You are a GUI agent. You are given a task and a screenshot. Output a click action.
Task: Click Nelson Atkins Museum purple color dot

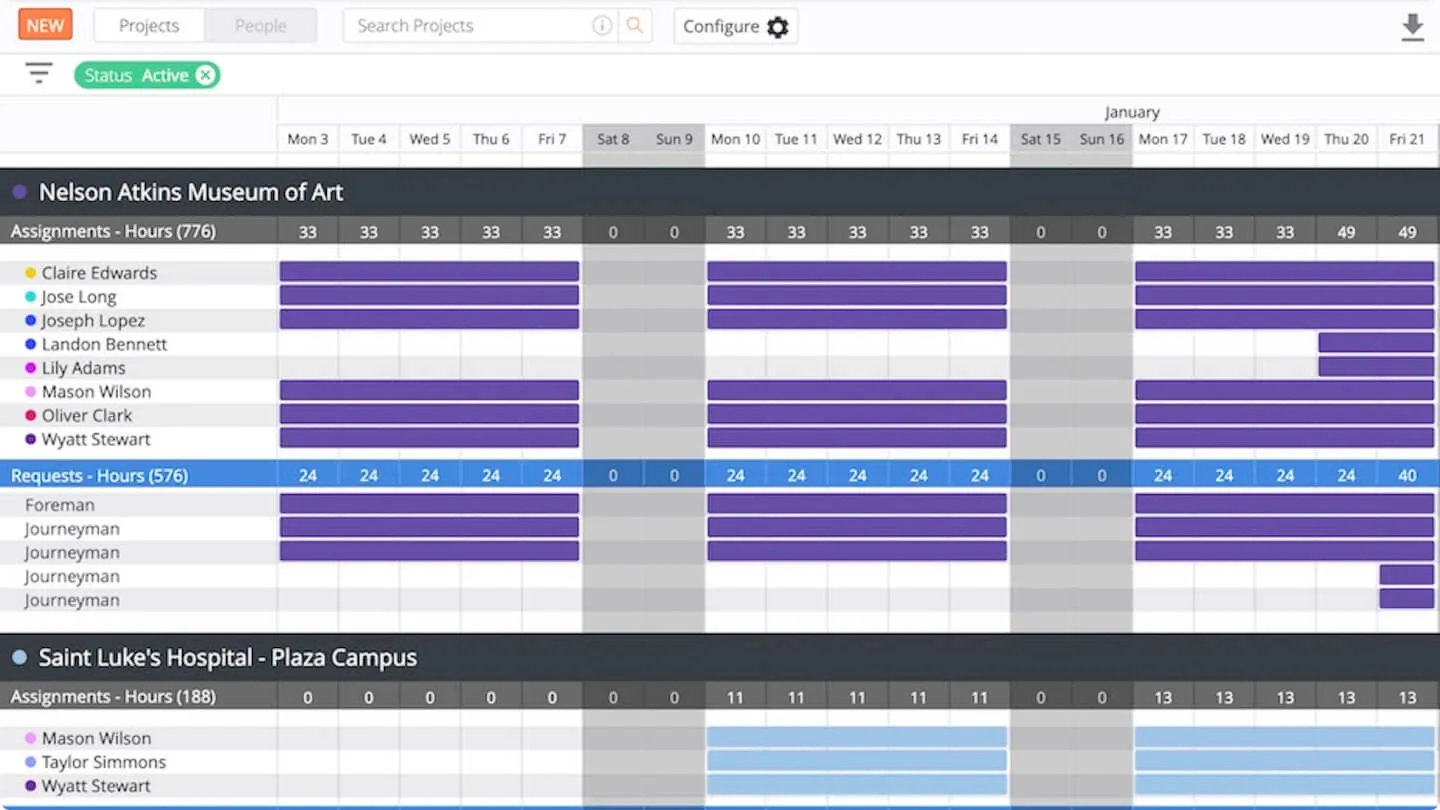[x=19, y=191]
